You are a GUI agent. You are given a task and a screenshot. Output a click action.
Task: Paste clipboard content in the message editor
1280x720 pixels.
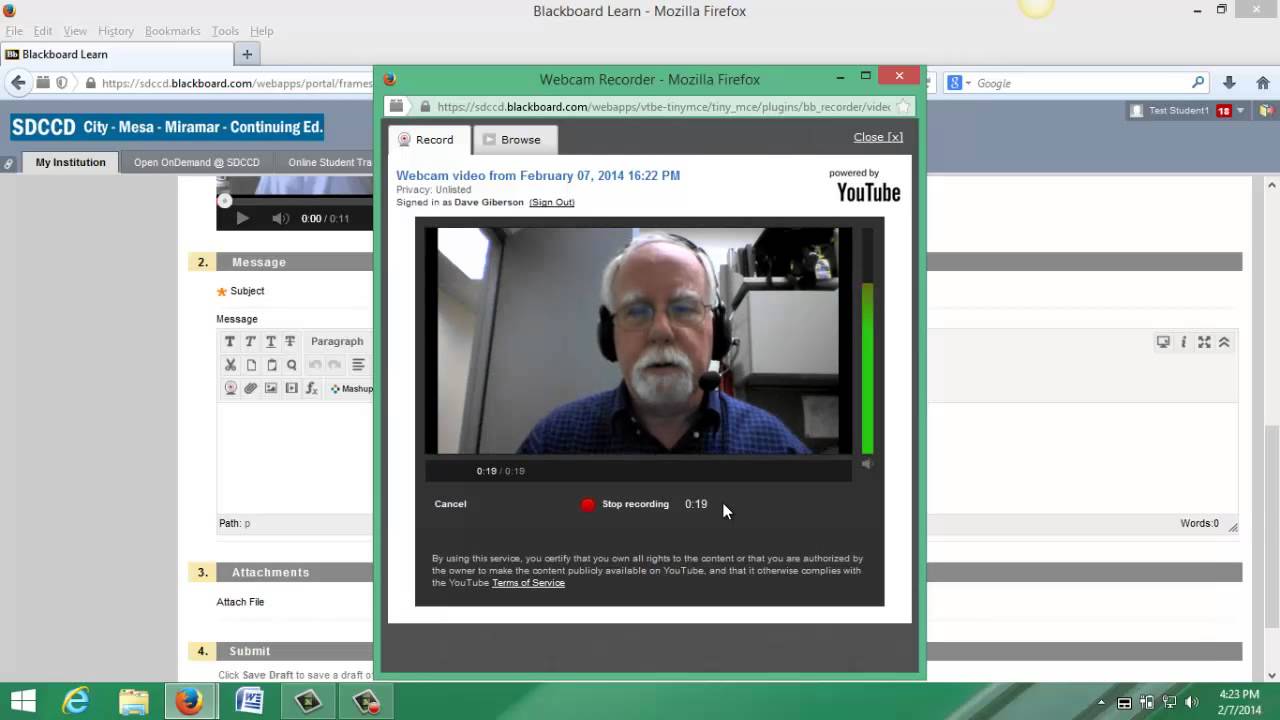(271, 365)
